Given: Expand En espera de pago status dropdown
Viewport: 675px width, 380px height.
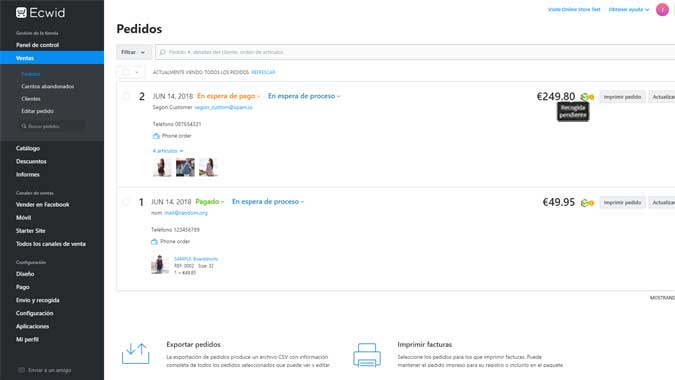Looking at the screenshot, I should coord(229,96).
